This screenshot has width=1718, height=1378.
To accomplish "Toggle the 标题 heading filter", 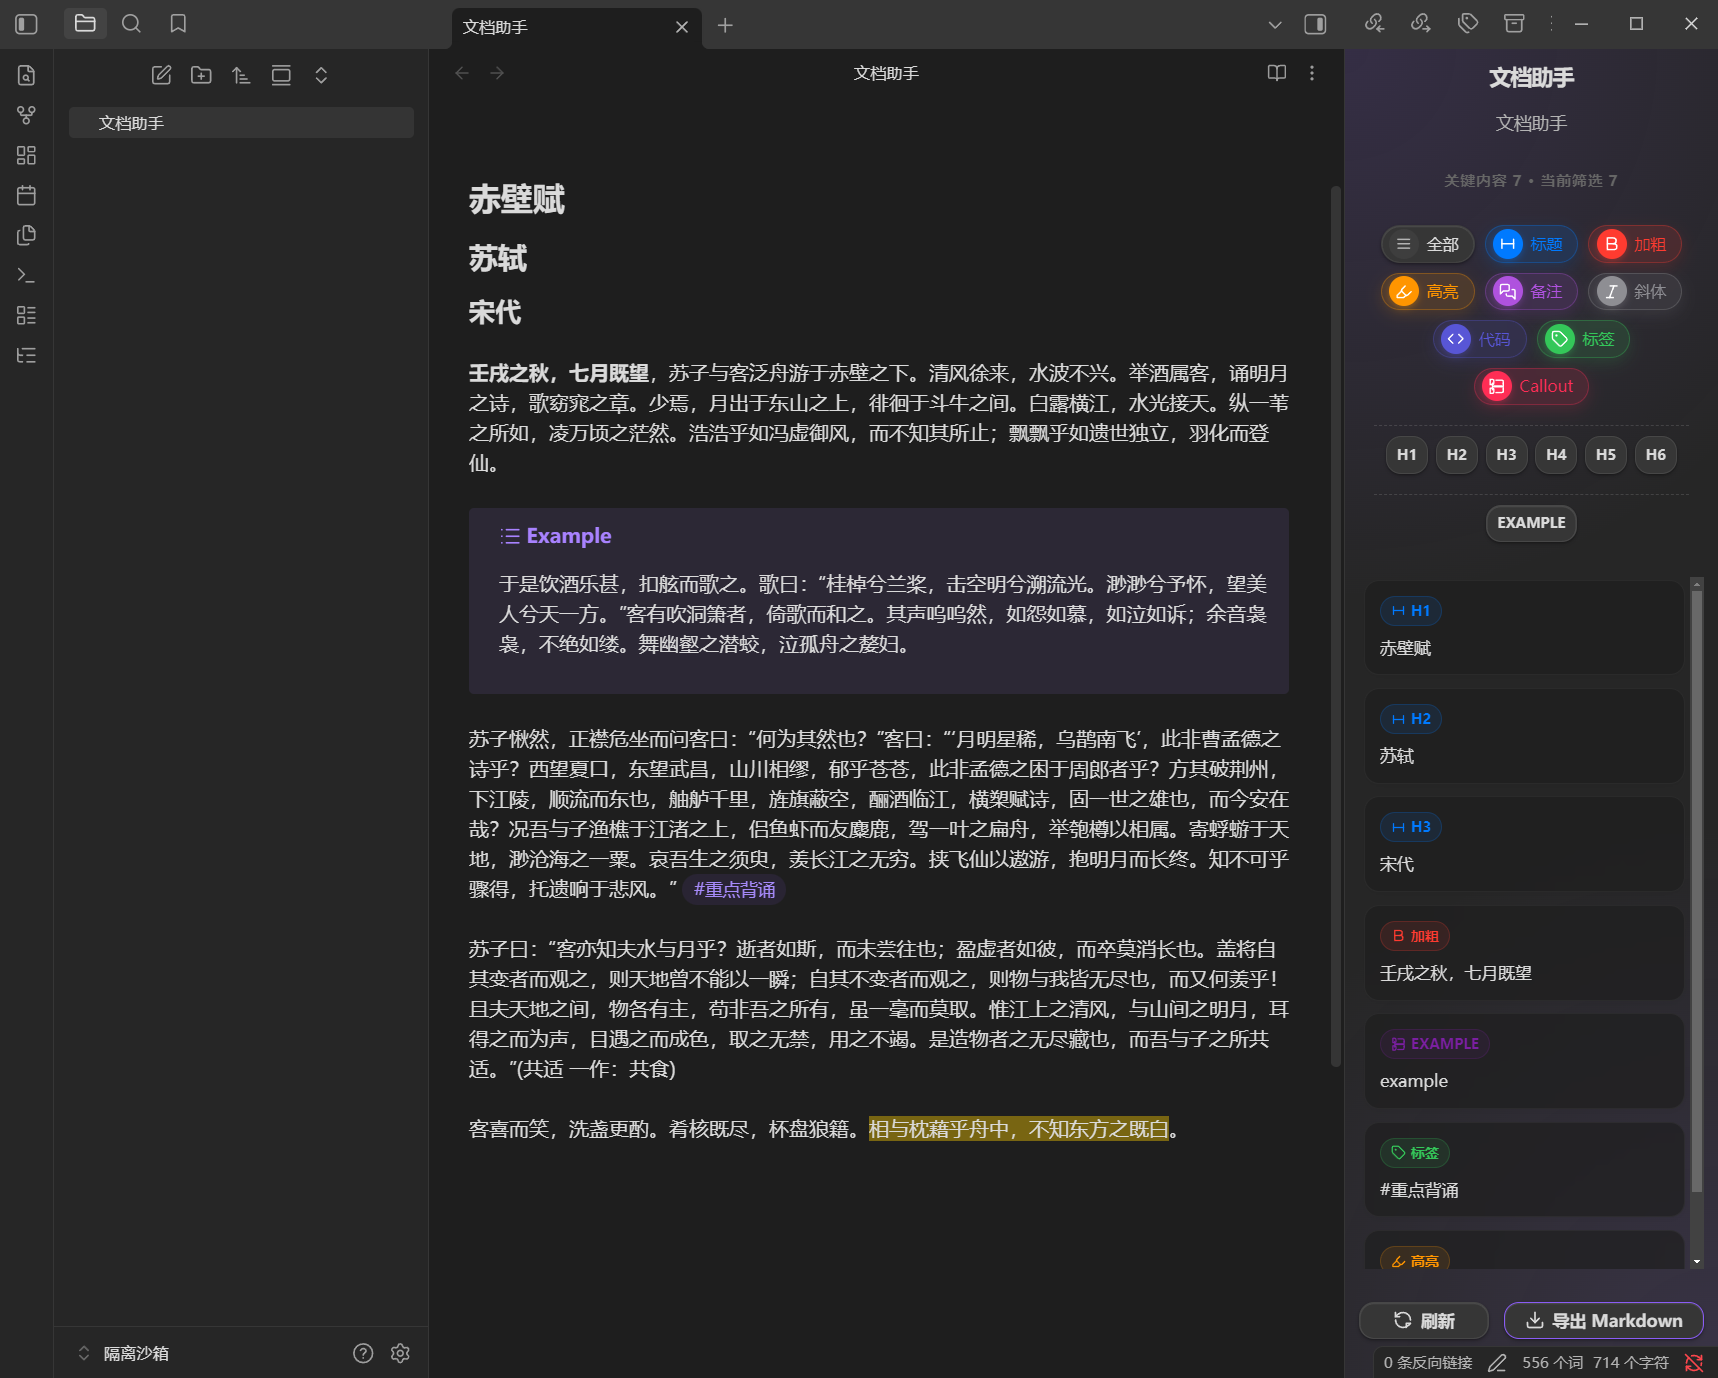I will (x=1530, y=244).
